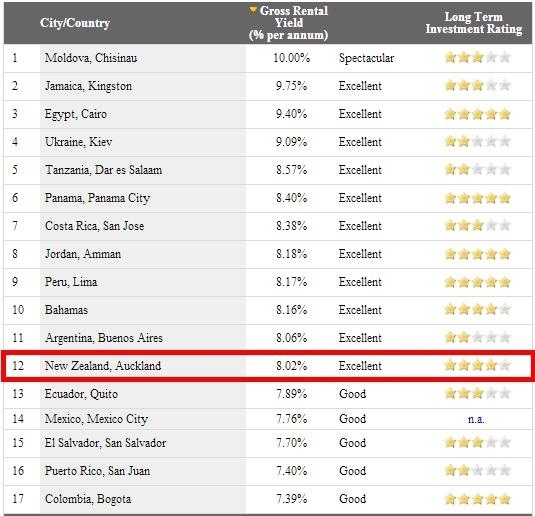Screen dimensions: 535x516
Task: Click the 10.00% yield value for Moldova
Action: coord(292,58)
